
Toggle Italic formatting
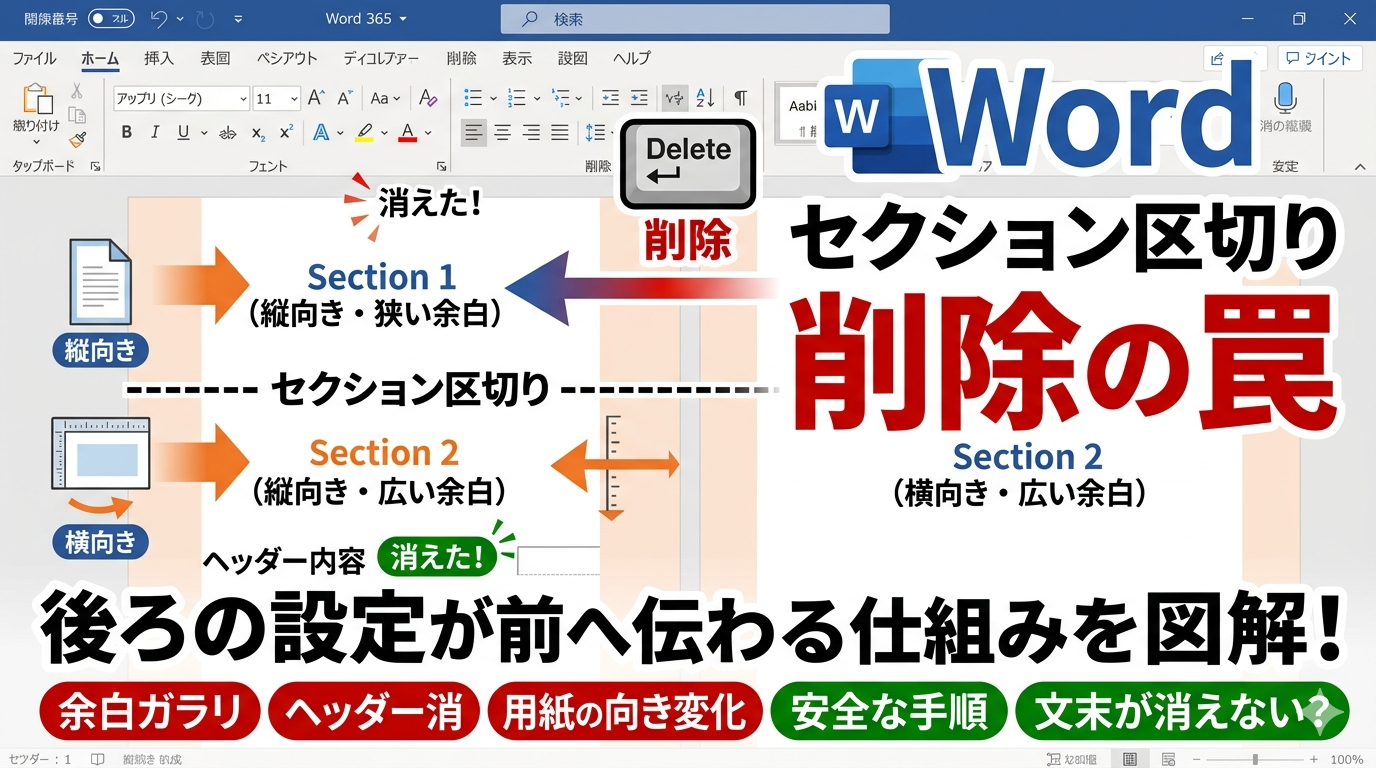(x=155, y=132)
